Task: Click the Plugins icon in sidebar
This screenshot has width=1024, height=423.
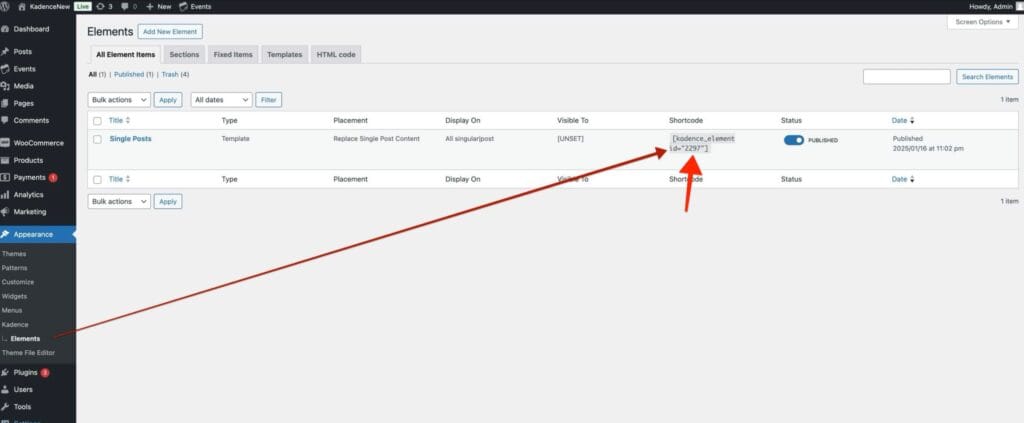Action: pyautogui.click(x=6, y=372)
